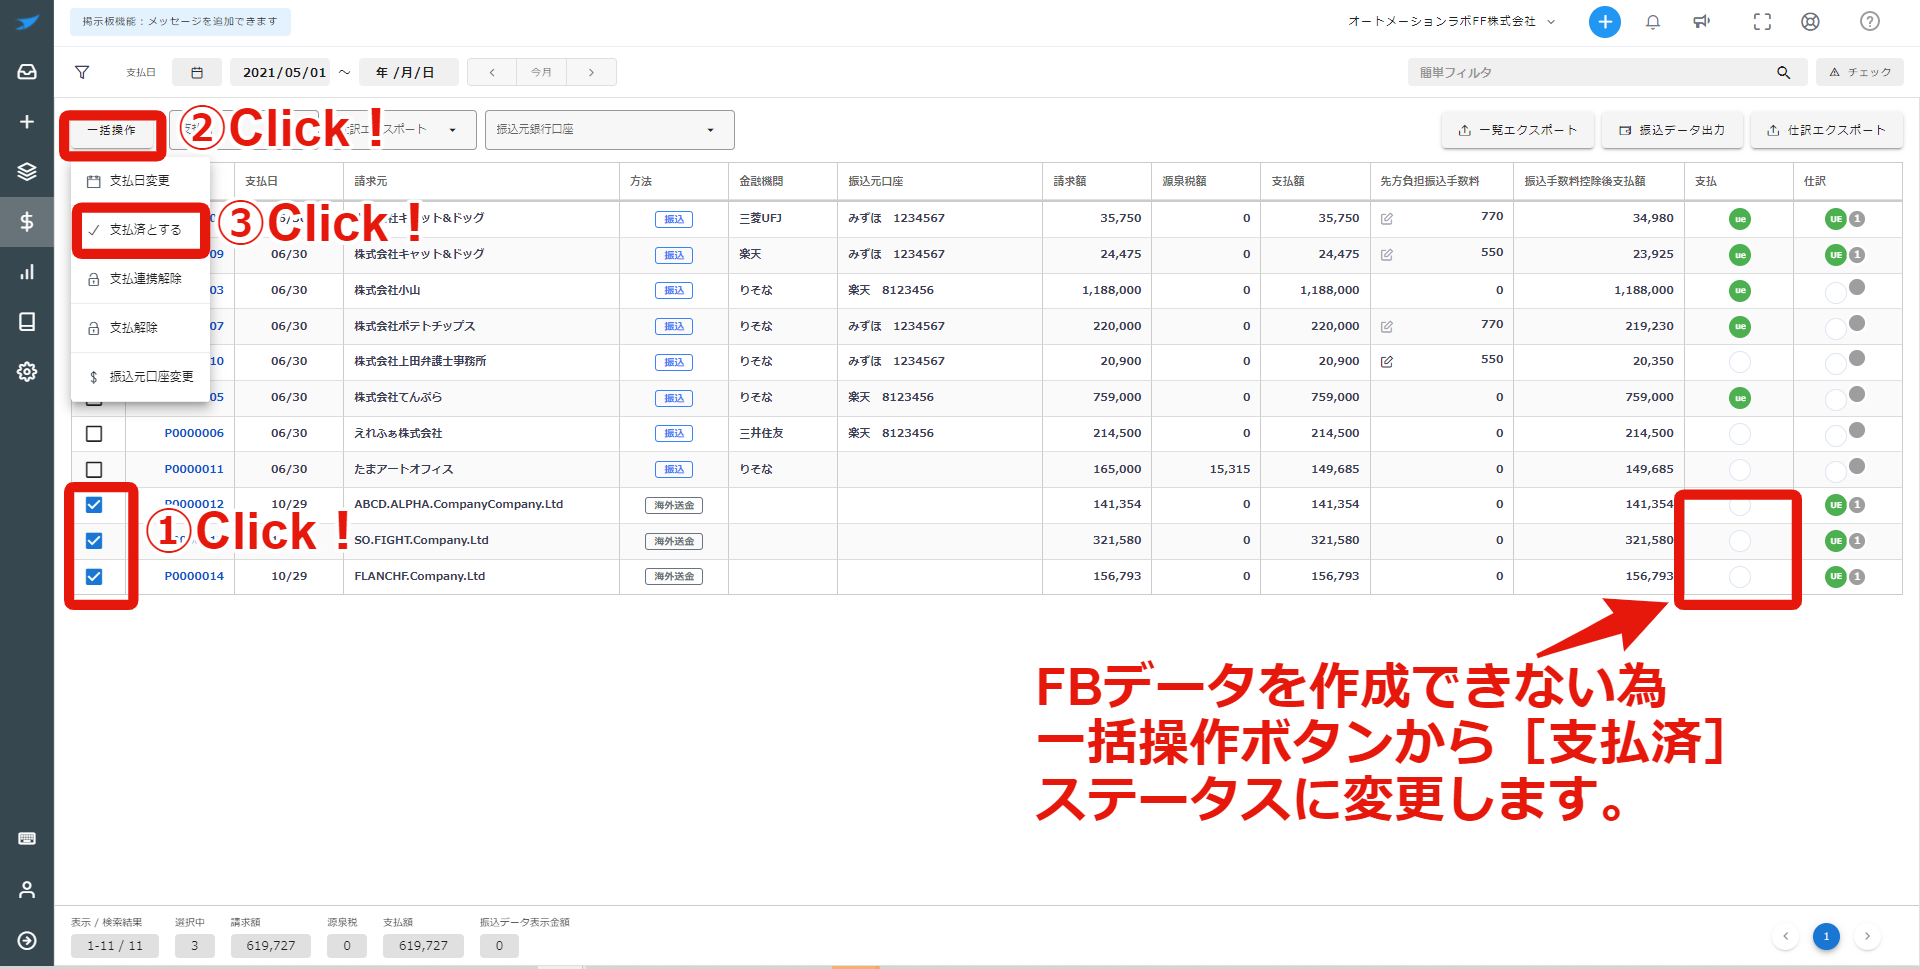1920x969 pixels.
Task: Open payment P0000011 link
Action: pyautogui.click(x=194, y=469)
